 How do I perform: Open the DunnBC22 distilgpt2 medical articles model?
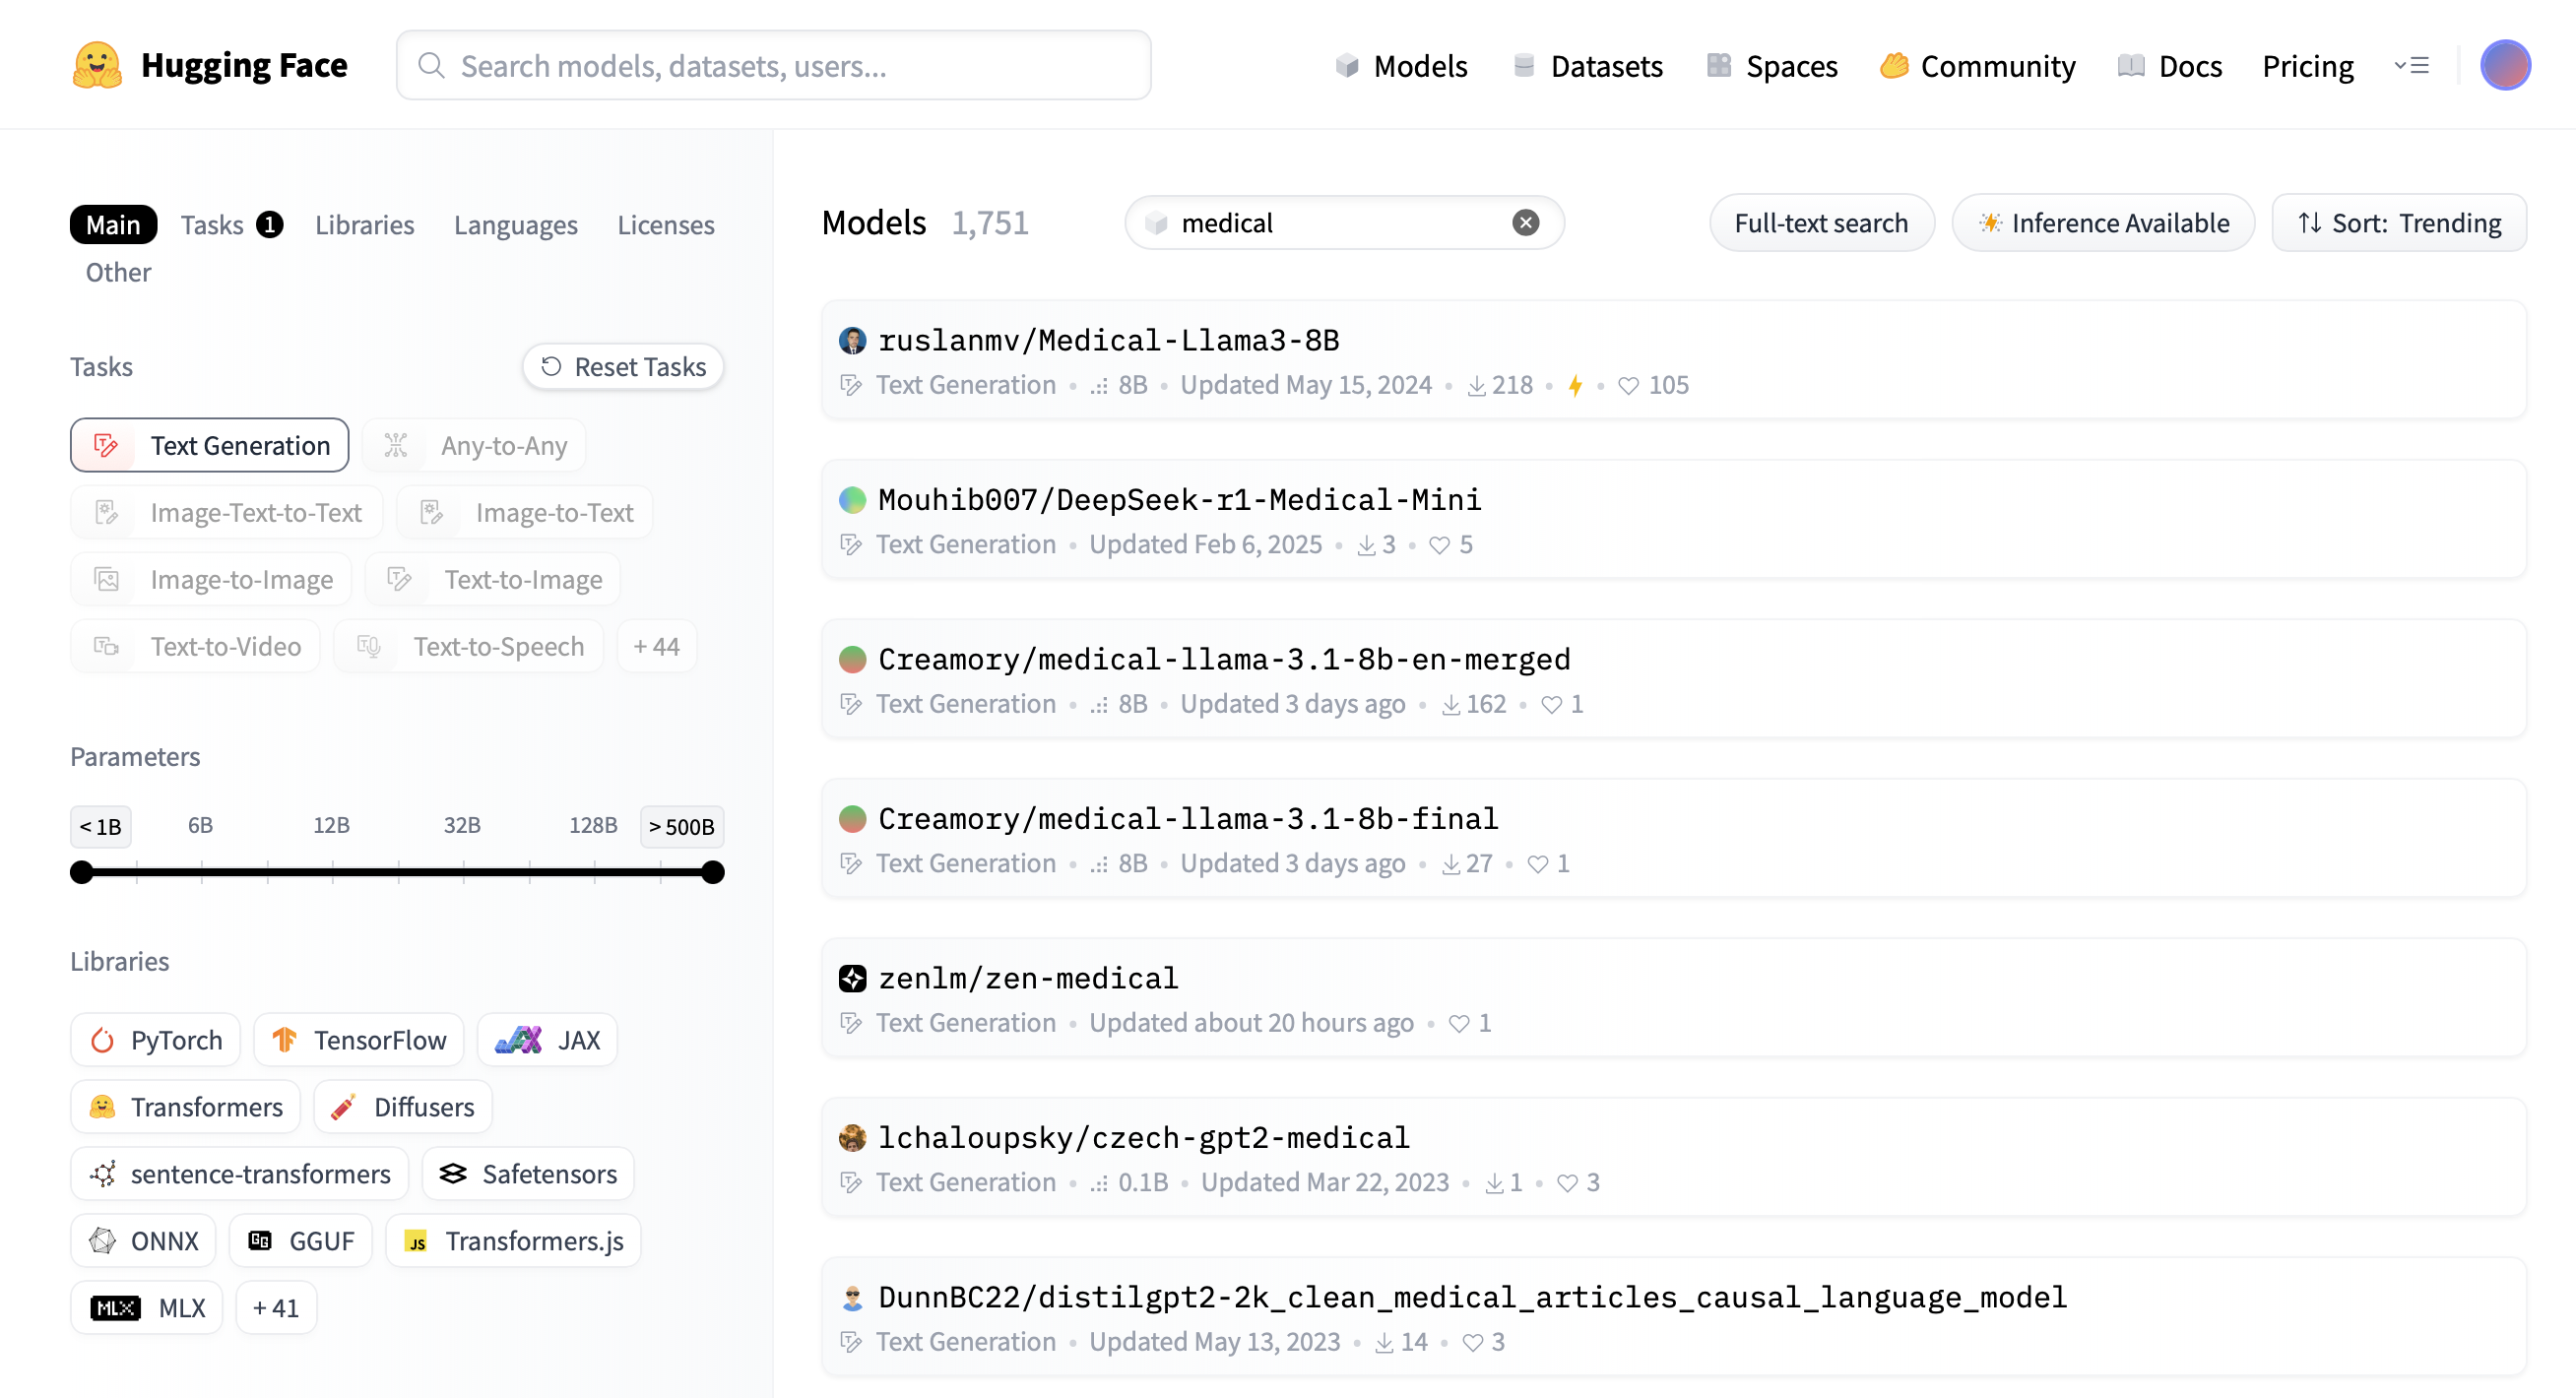click(1674, 1316)
